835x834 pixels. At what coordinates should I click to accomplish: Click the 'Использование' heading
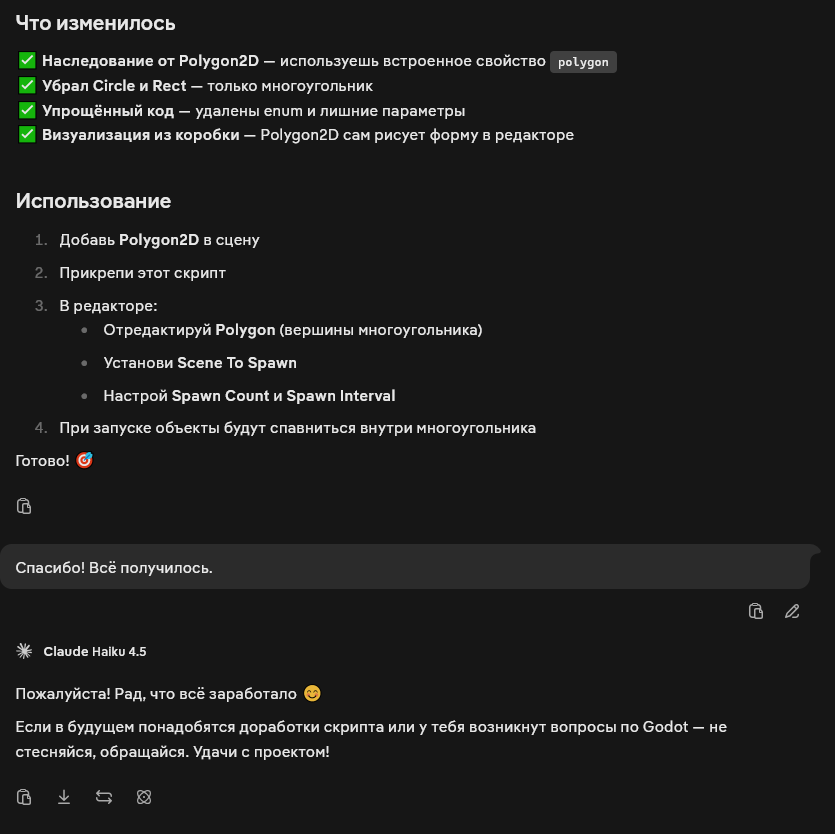tap(93, 201)
